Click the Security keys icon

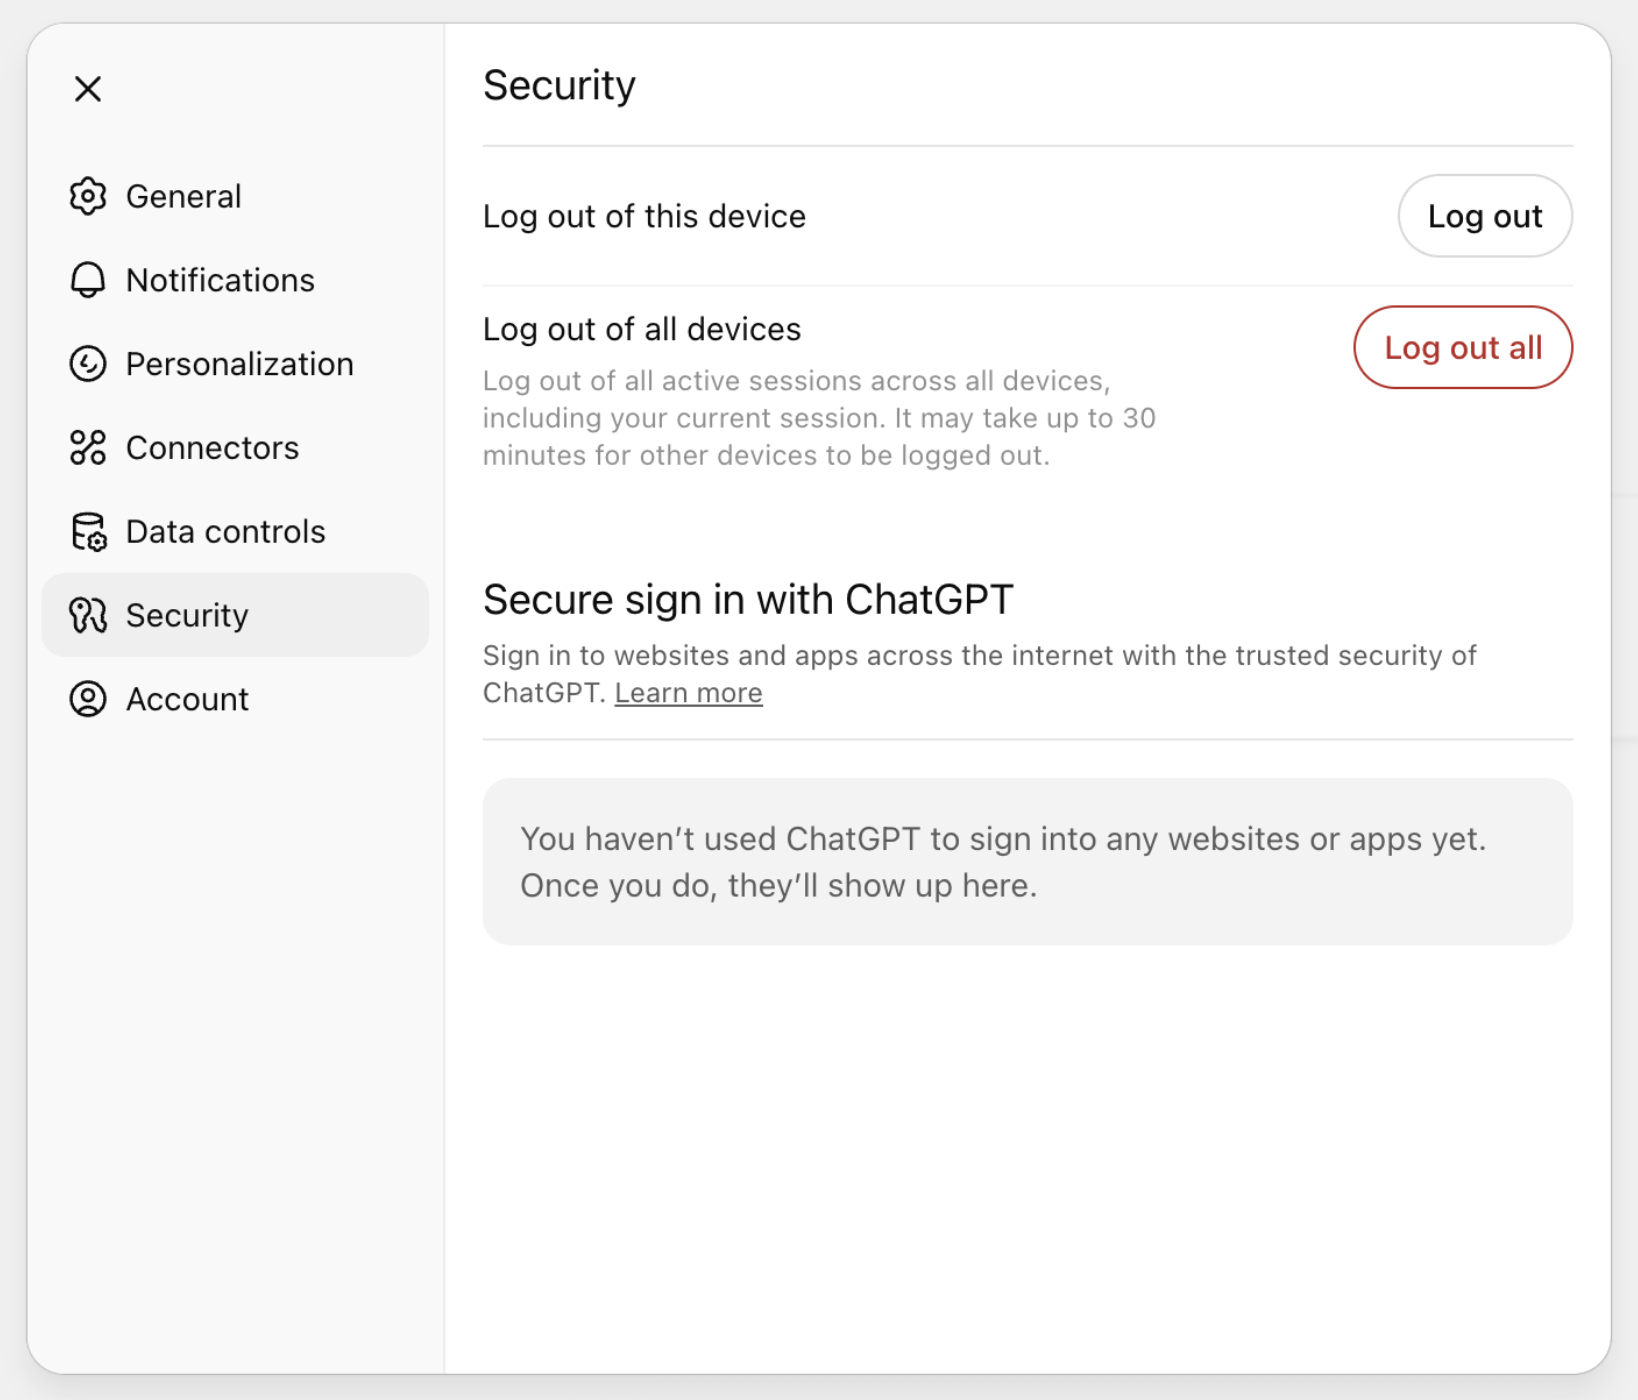click(88, 616)
